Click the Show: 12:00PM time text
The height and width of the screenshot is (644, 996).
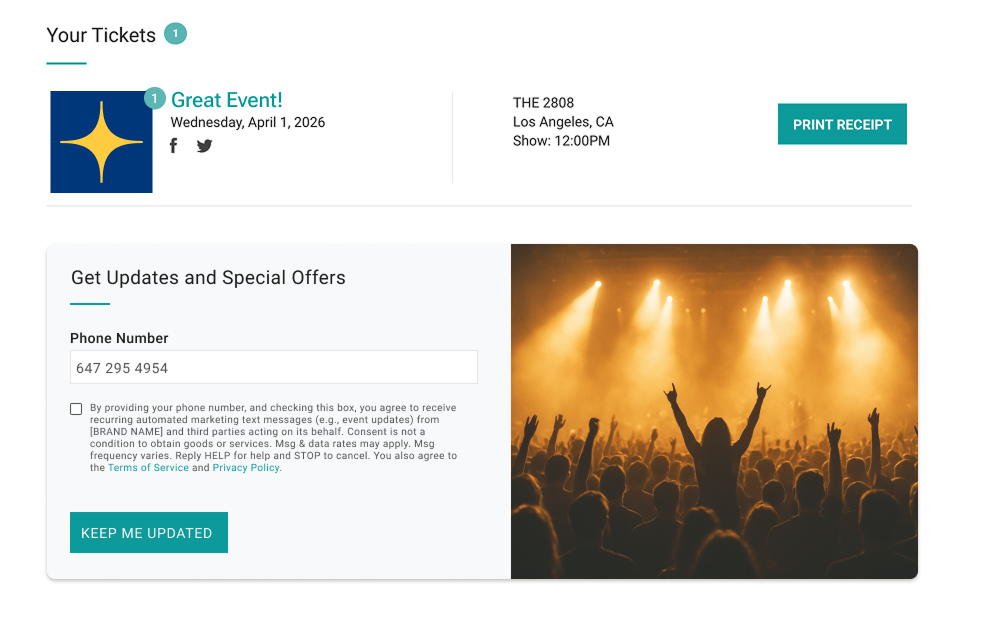coord(561,141)
